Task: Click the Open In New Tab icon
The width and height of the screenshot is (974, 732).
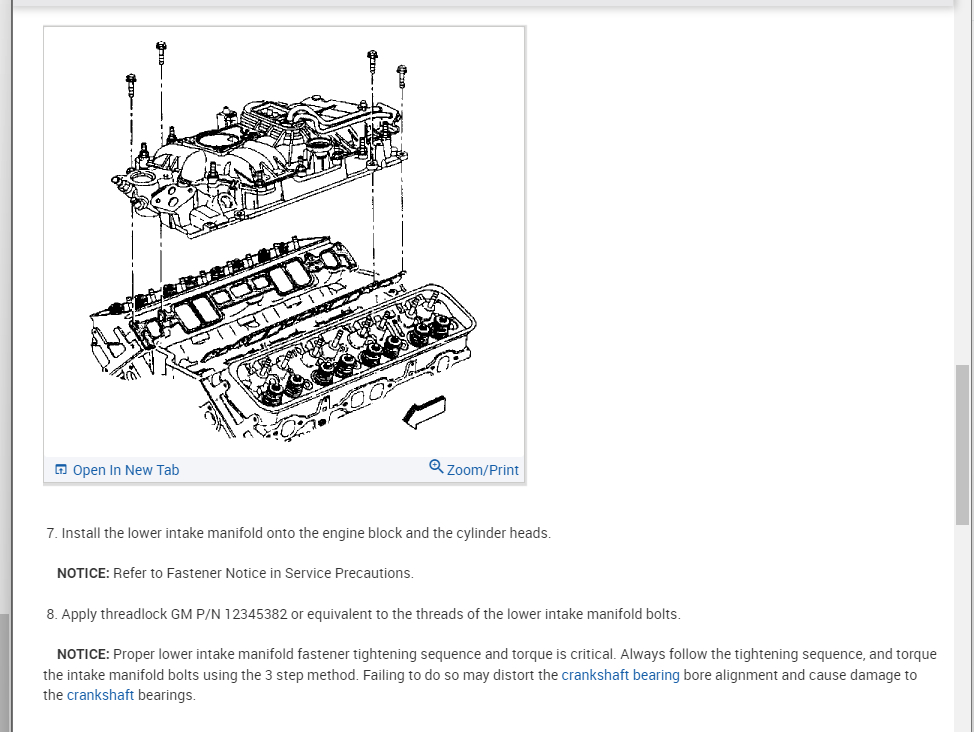Action: (x=61, y=470)
